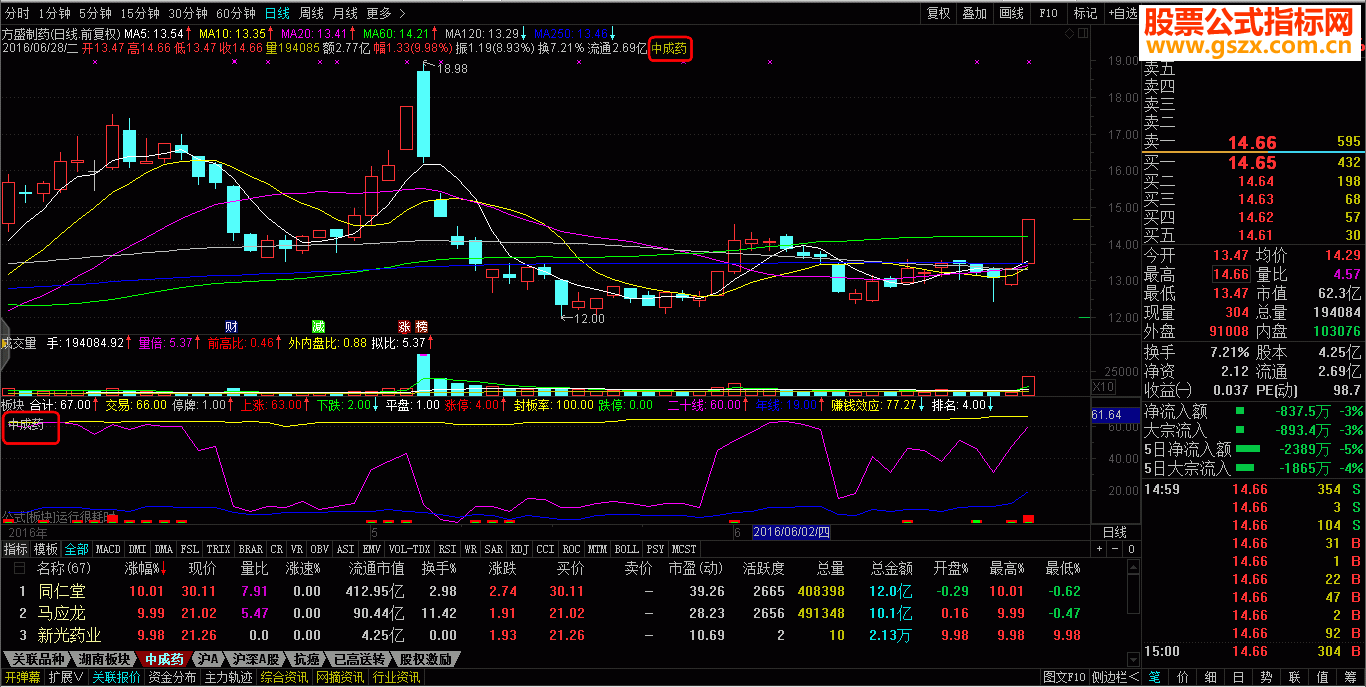The height and width of the screenshot is (687, 1366).
Task: Apply the MCST indicator
Action: point(684,549)
